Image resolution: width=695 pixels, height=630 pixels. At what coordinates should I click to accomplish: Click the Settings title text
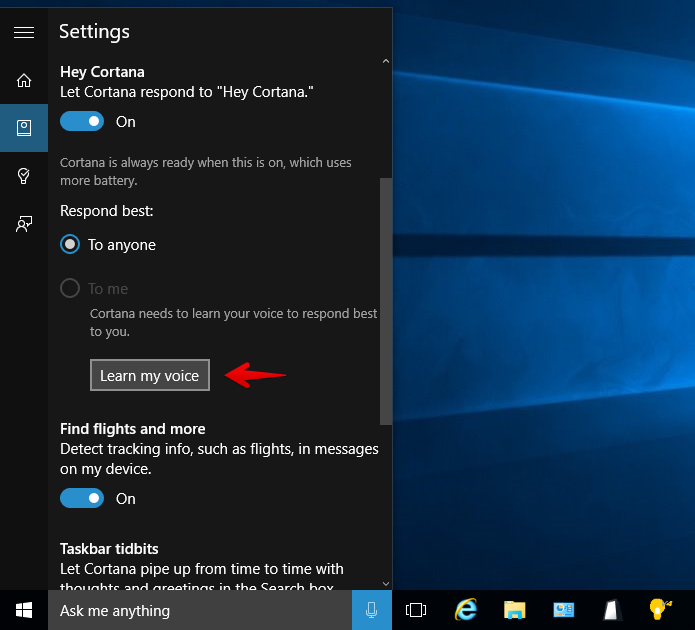[x=94, y=31]
